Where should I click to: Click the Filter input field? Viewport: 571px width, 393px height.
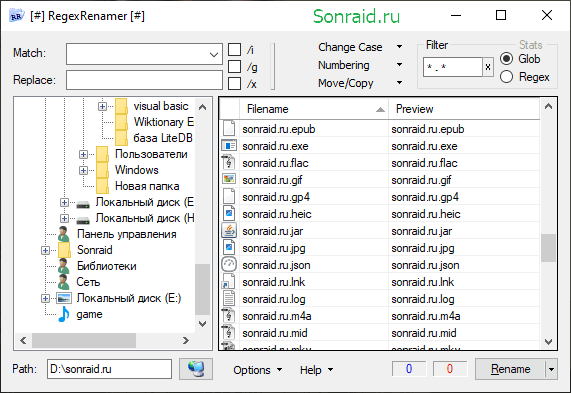pos(453,67)
